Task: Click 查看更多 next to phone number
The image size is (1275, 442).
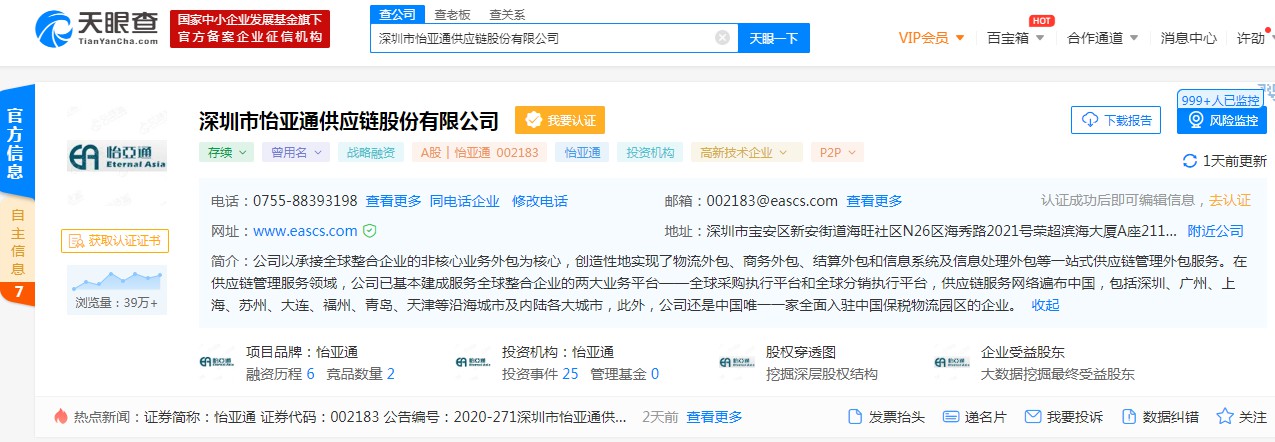Action: 394,201
